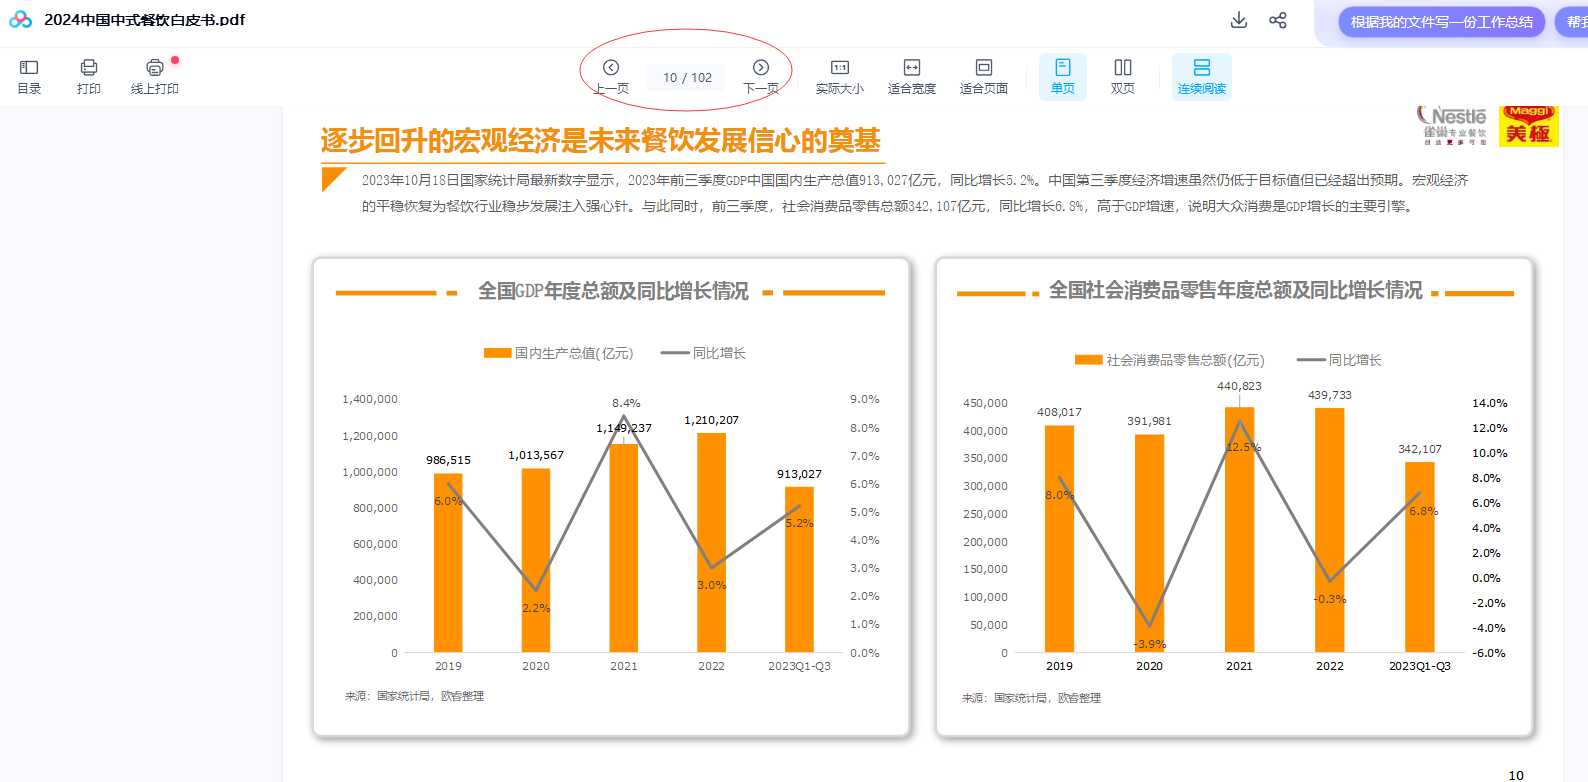Viewport: 1588px width, 782px height.
Task: Toggle 连续阅读 continuous reading mode
Action: coord(1201,76)
